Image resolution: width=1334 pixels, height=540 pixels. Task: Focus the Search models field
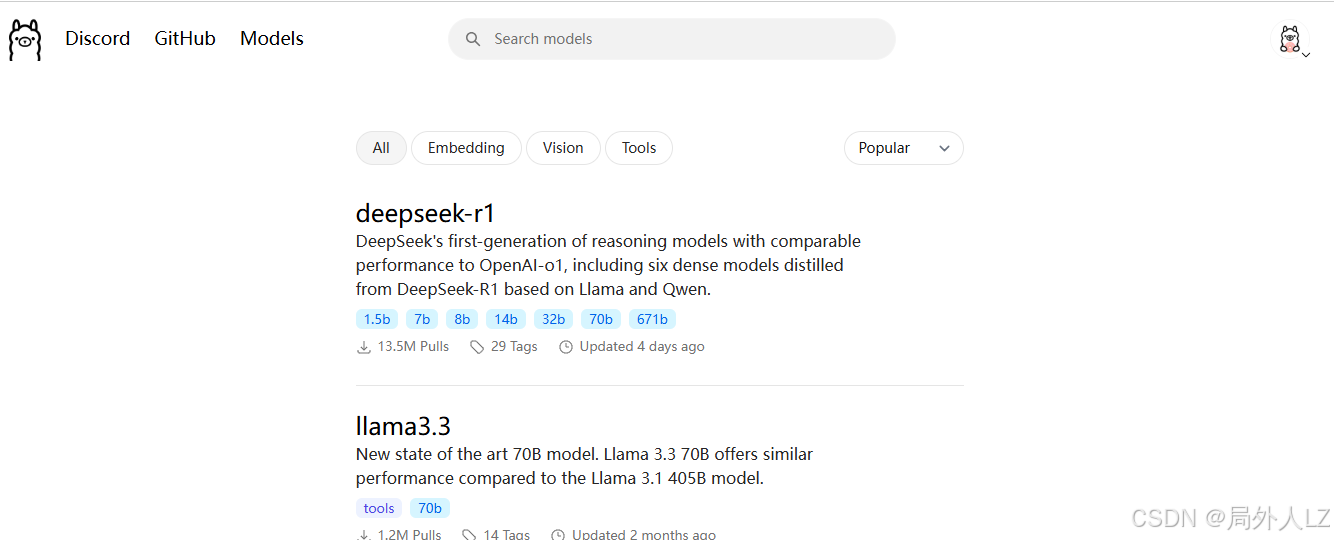click(x=672, y=39)
